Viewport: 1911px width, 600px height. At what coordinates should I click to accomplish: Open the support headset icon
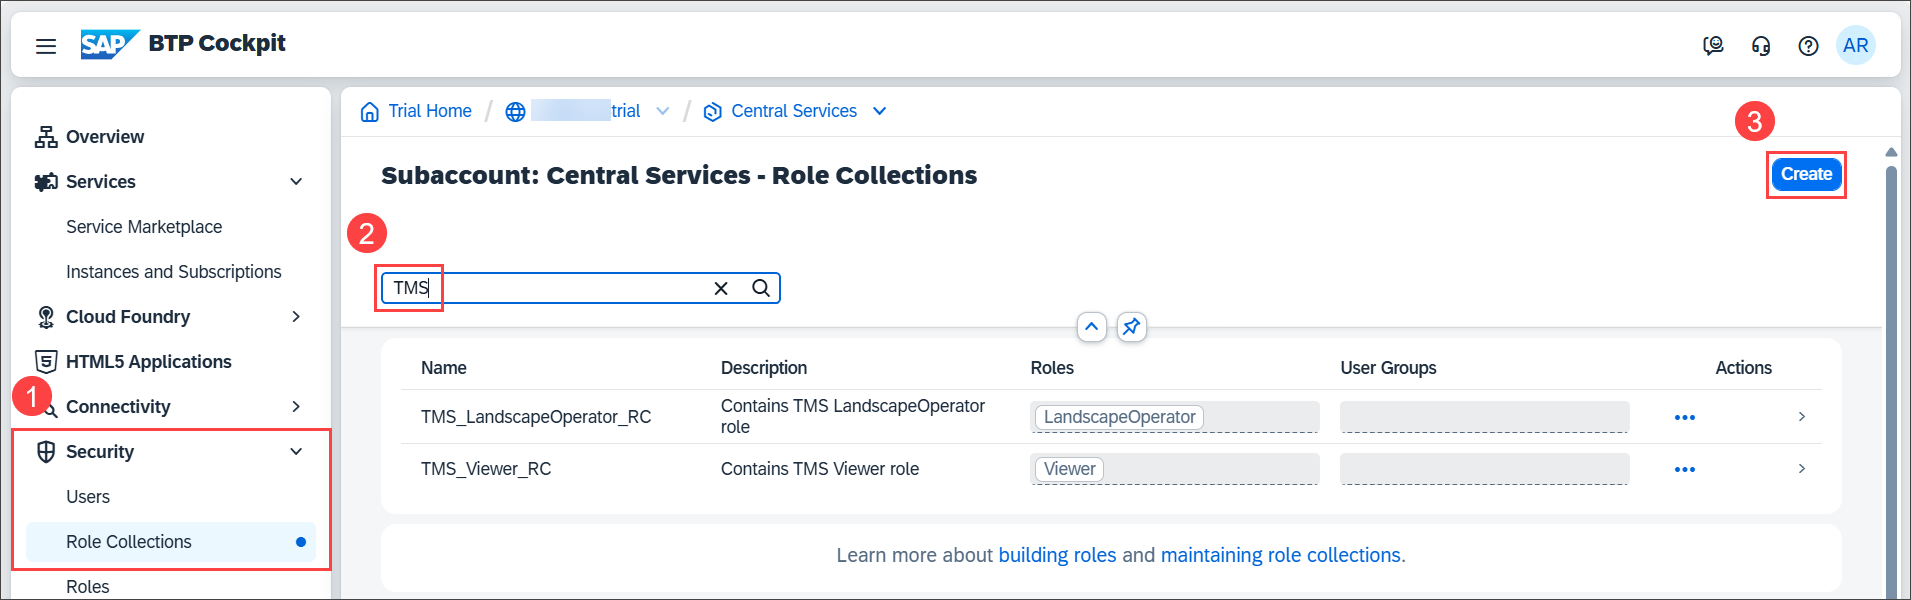pos(1761,46)
